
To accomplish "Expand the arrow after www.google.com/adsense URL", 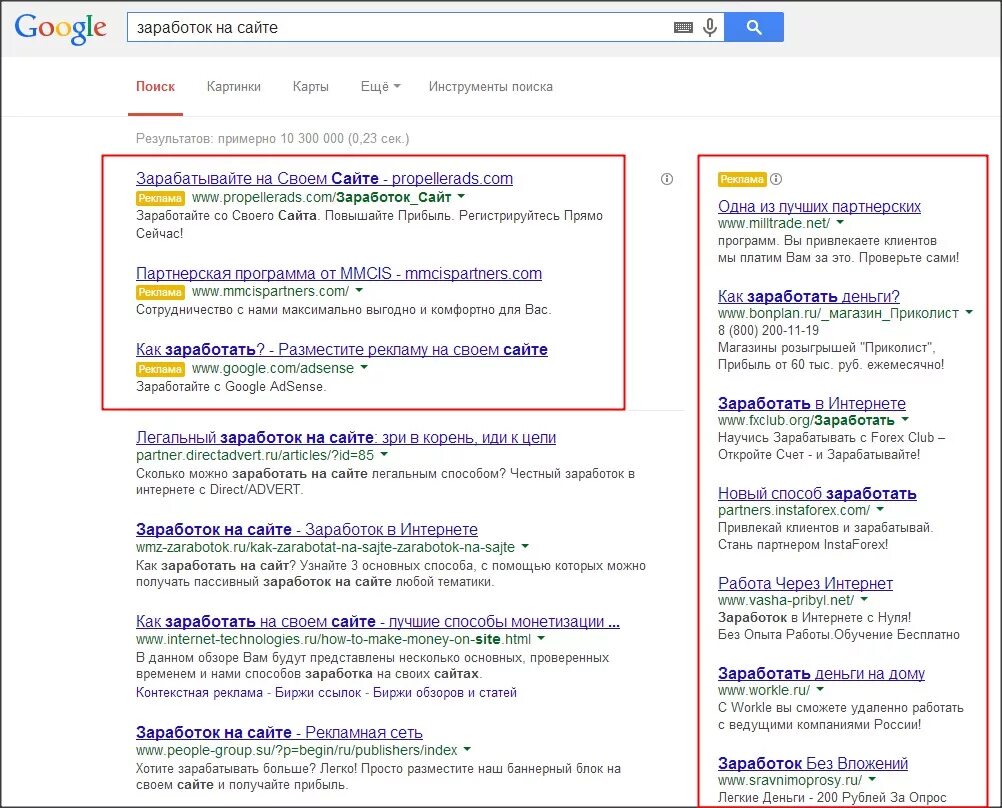I will pyautogui.click(x=364, y=368).
